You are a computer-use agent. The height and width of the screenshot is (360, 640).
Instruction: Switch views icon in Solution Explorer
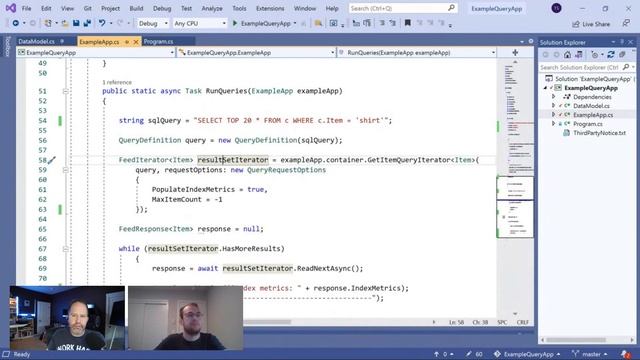[578, 55]
